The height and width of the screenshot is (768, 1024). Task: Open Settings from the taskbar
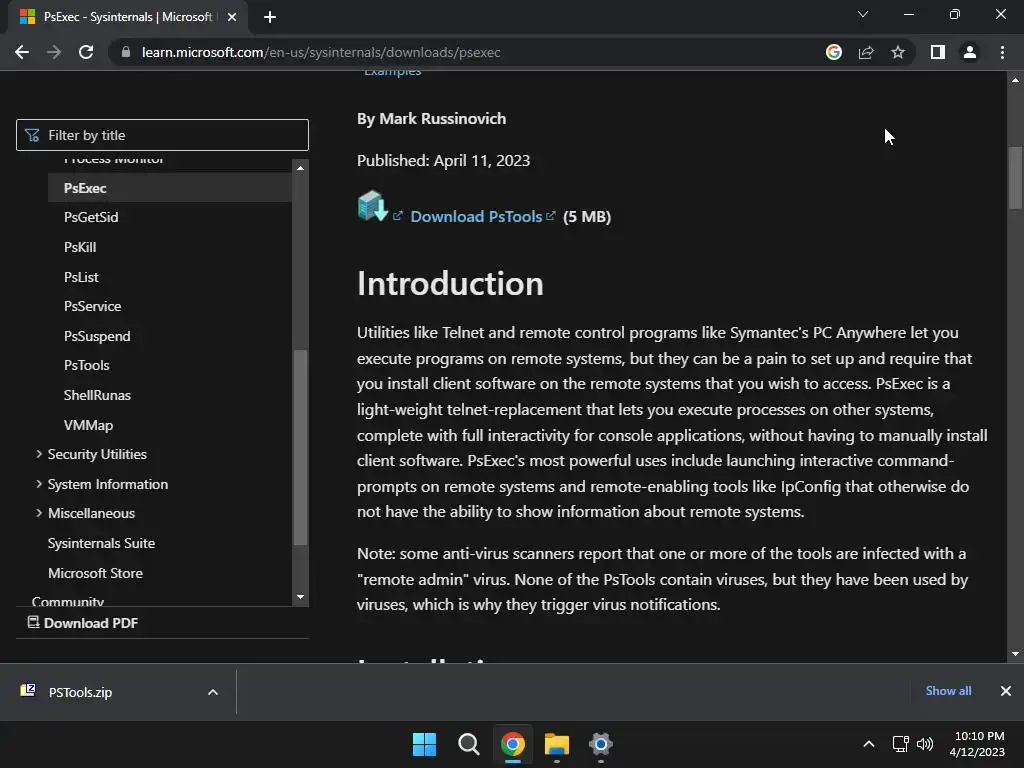point(601,744)
